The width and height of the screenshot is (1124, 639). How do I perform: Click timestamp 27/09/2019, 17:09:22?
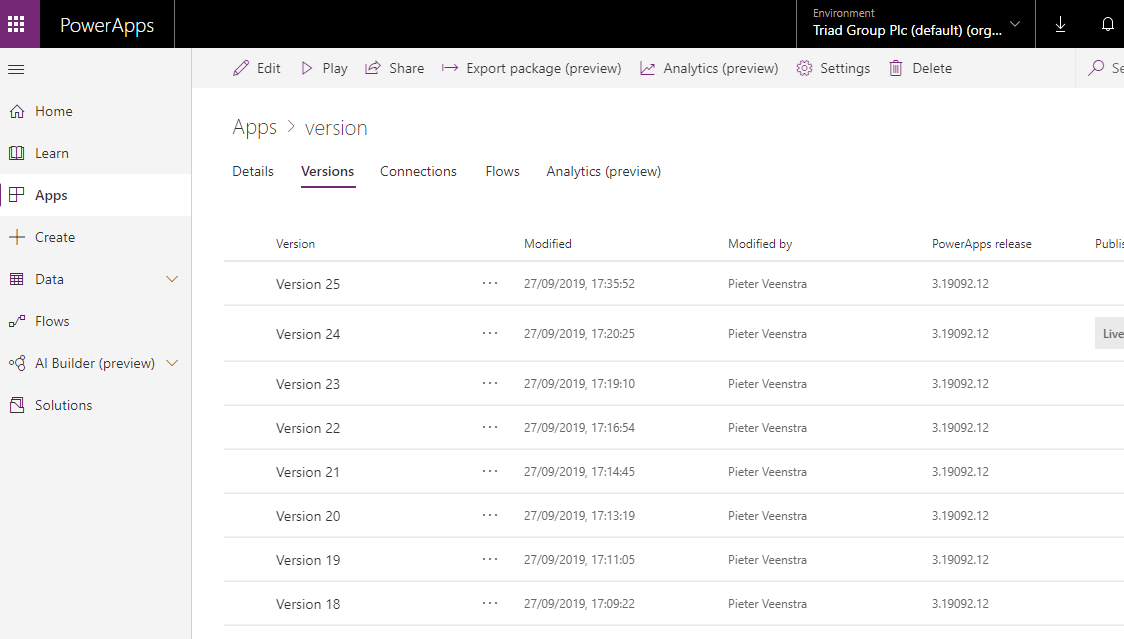point(579,603)
